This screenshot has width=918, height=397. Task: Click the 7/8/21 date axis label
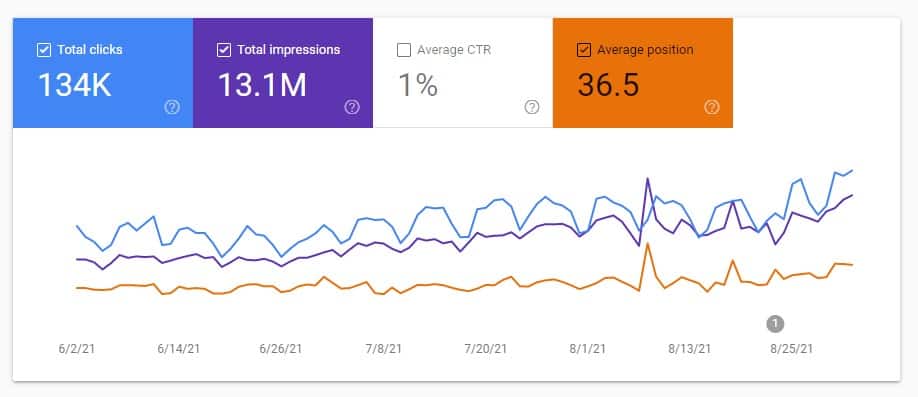pyautogui.click(x=383, y=349)
